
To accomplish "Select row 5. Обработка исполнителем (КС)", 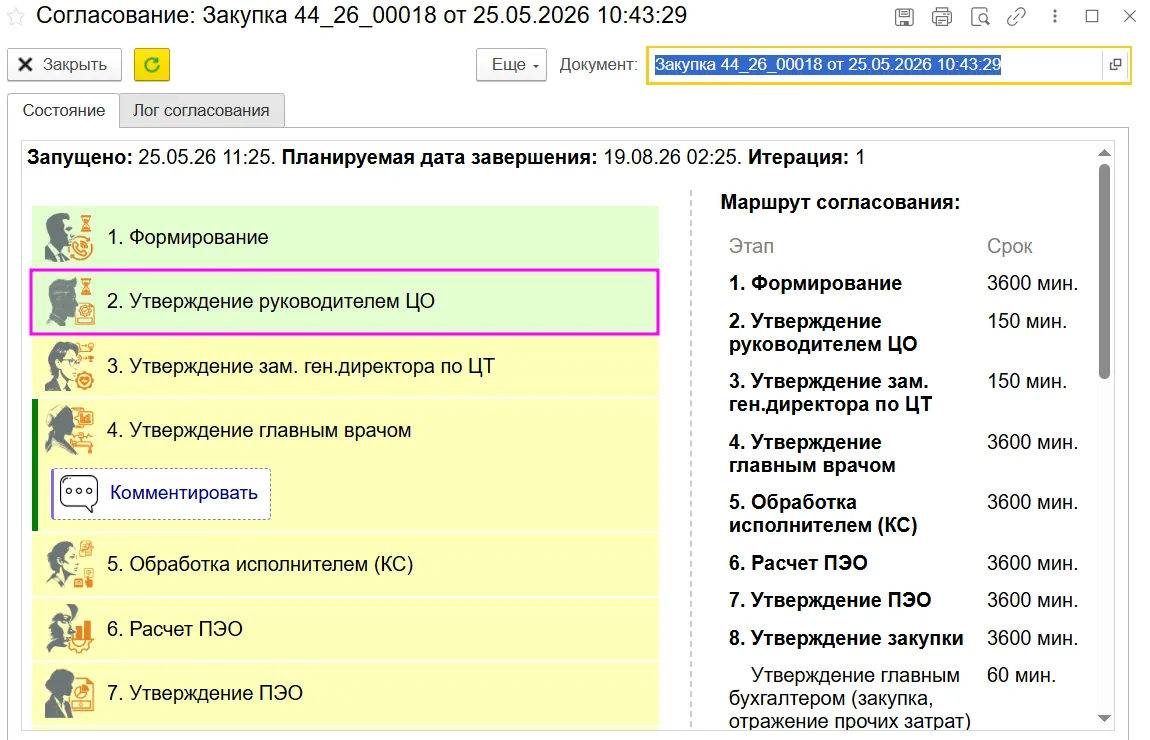I will pyautogui.click(x=345, y=564).
